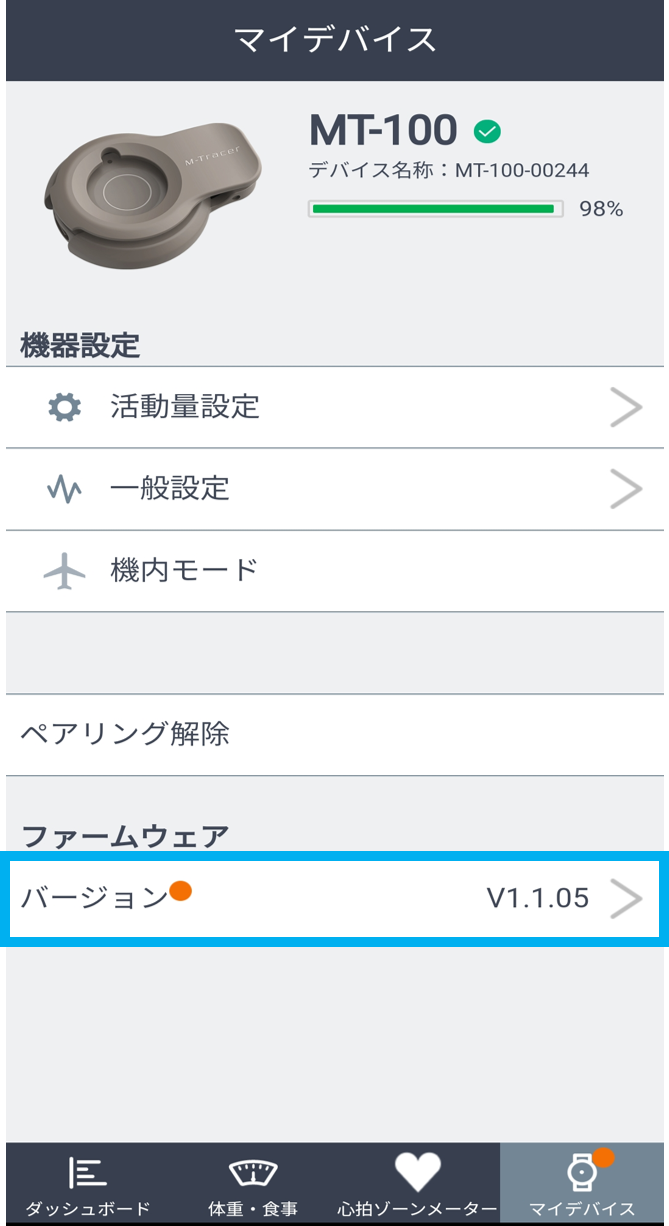
Task: Click the firmware version V1.1.05 text
Action: [x=537, y=899]
